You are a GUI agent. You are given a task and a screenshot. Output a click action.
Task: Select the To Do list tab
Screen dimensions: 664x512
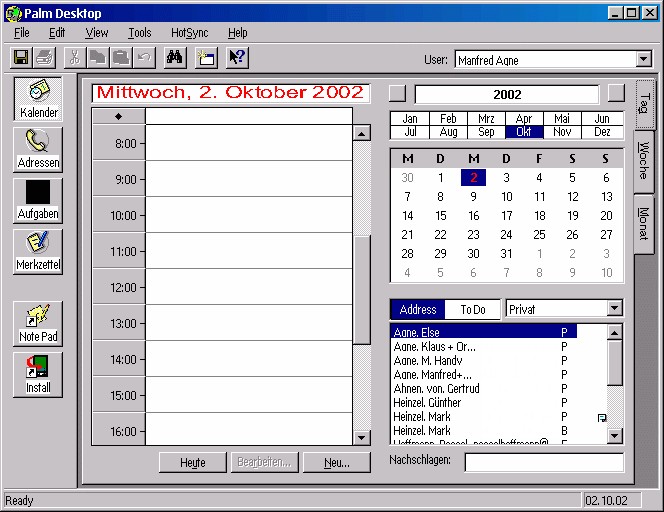473,309
